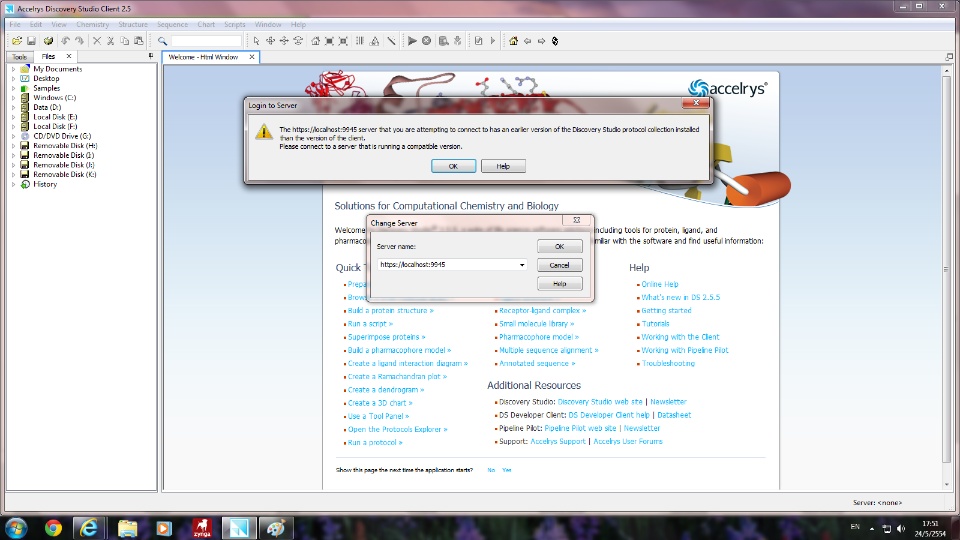Screen dimensions: 960x540
Task: Select Removable Disk (K:) in tree
Action: 64,174
